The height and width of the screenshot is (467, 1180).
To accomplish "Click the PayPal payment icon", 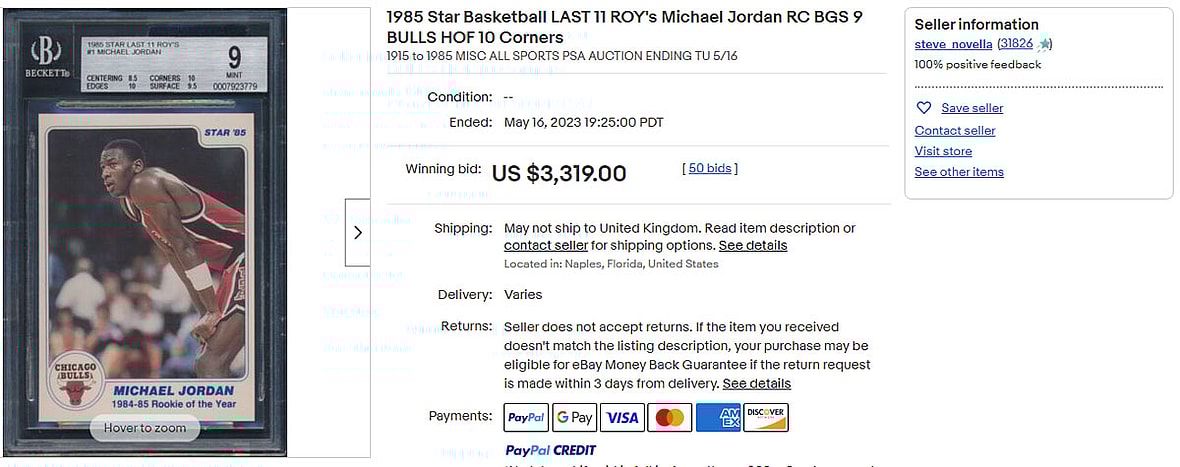I will pyautogui.click(x=526, y=417).
